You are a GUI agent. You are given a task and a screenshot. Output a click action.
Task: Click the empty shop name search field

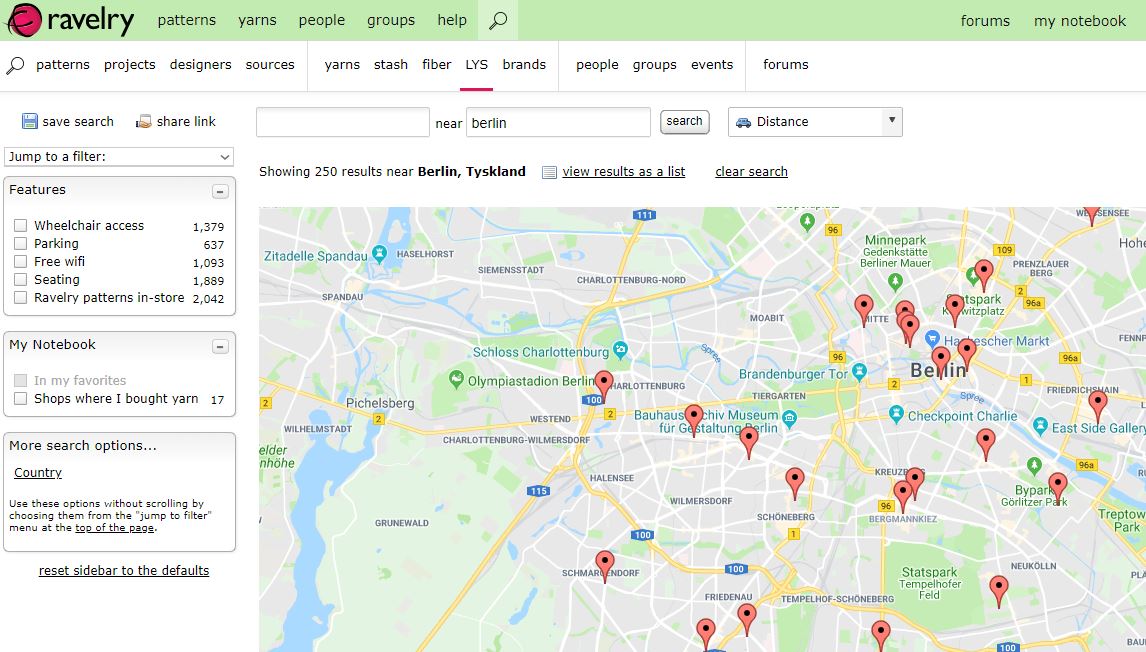(x=343, y=122)
